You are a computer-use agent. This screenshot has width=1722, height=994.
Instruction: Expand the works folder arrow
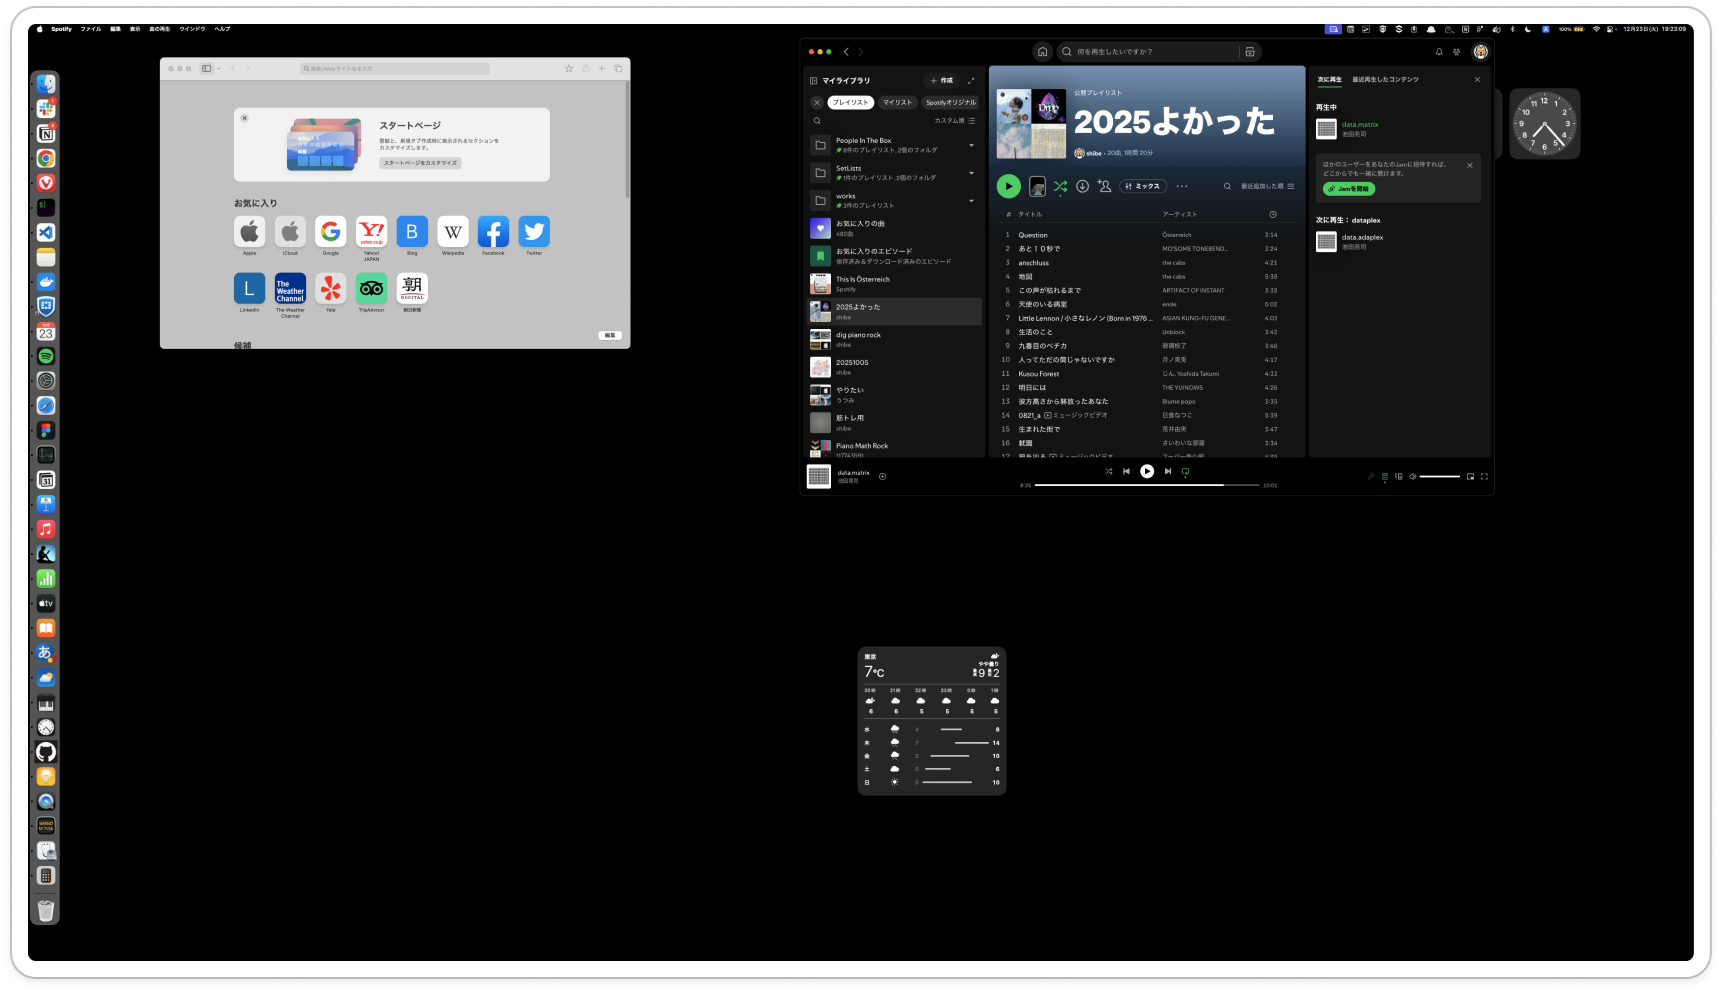click(x=971, y=201)
